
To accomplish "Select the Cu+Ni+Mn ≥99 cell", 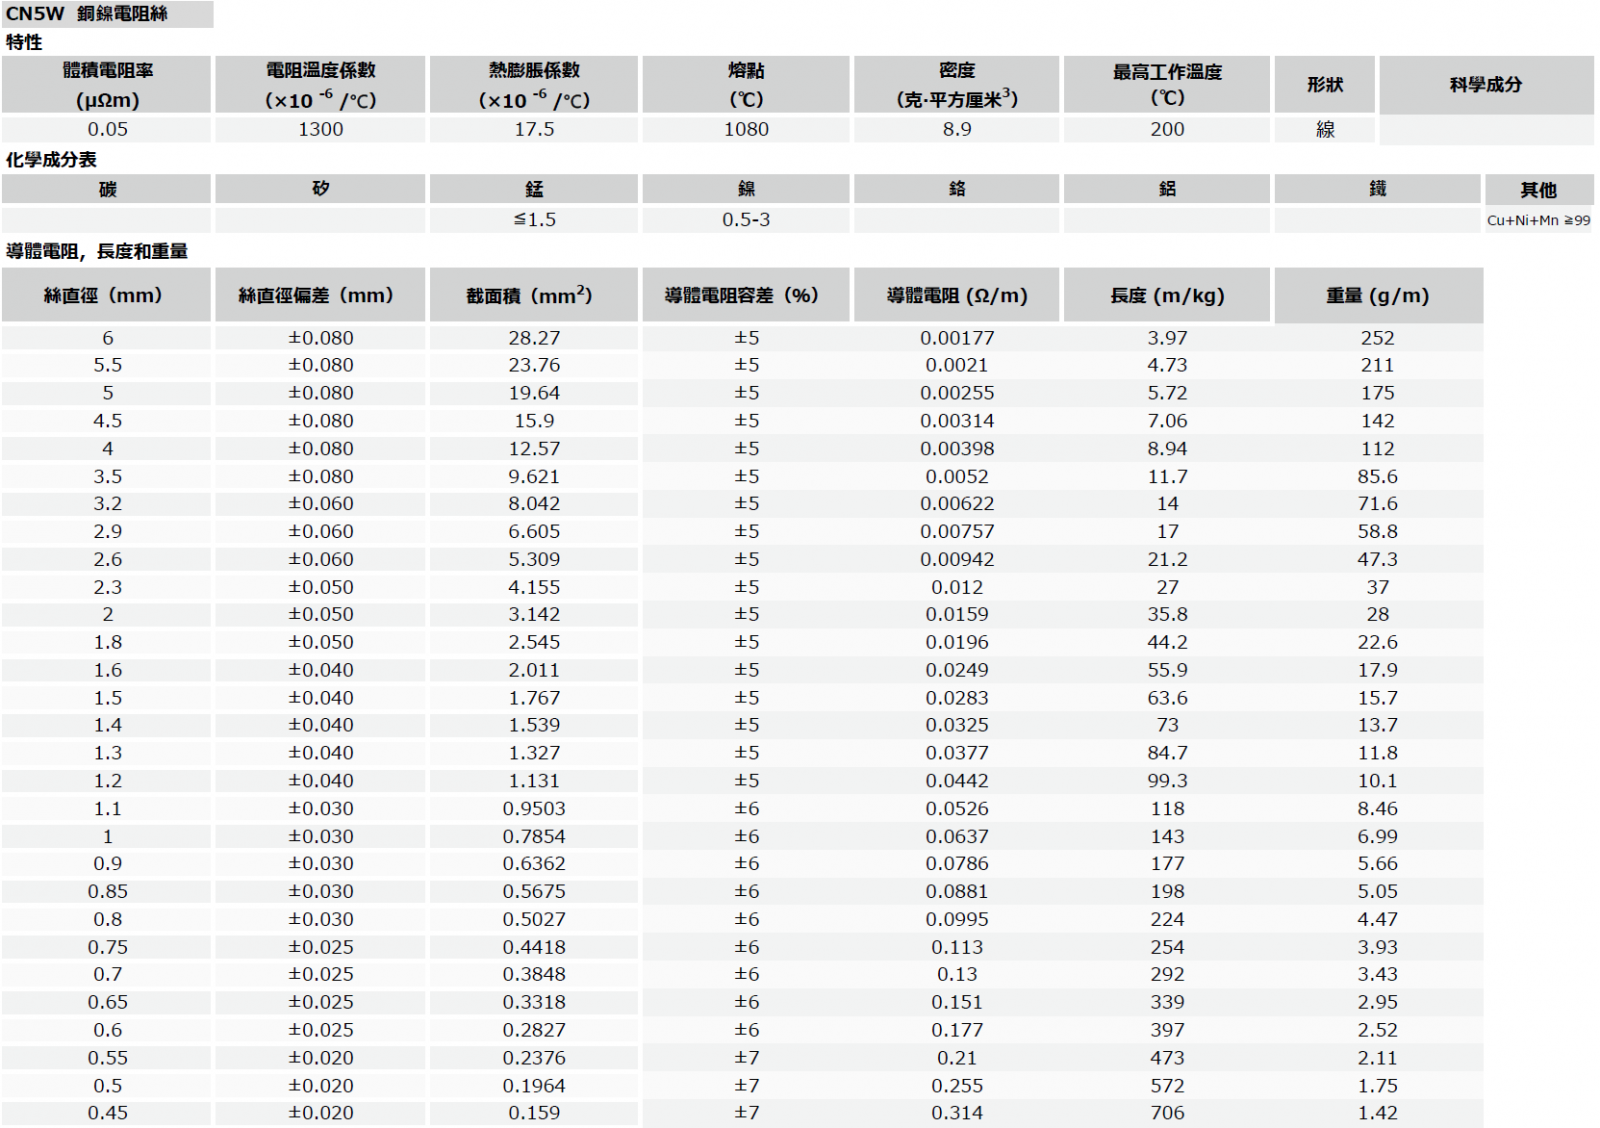I will (1538, 220).
